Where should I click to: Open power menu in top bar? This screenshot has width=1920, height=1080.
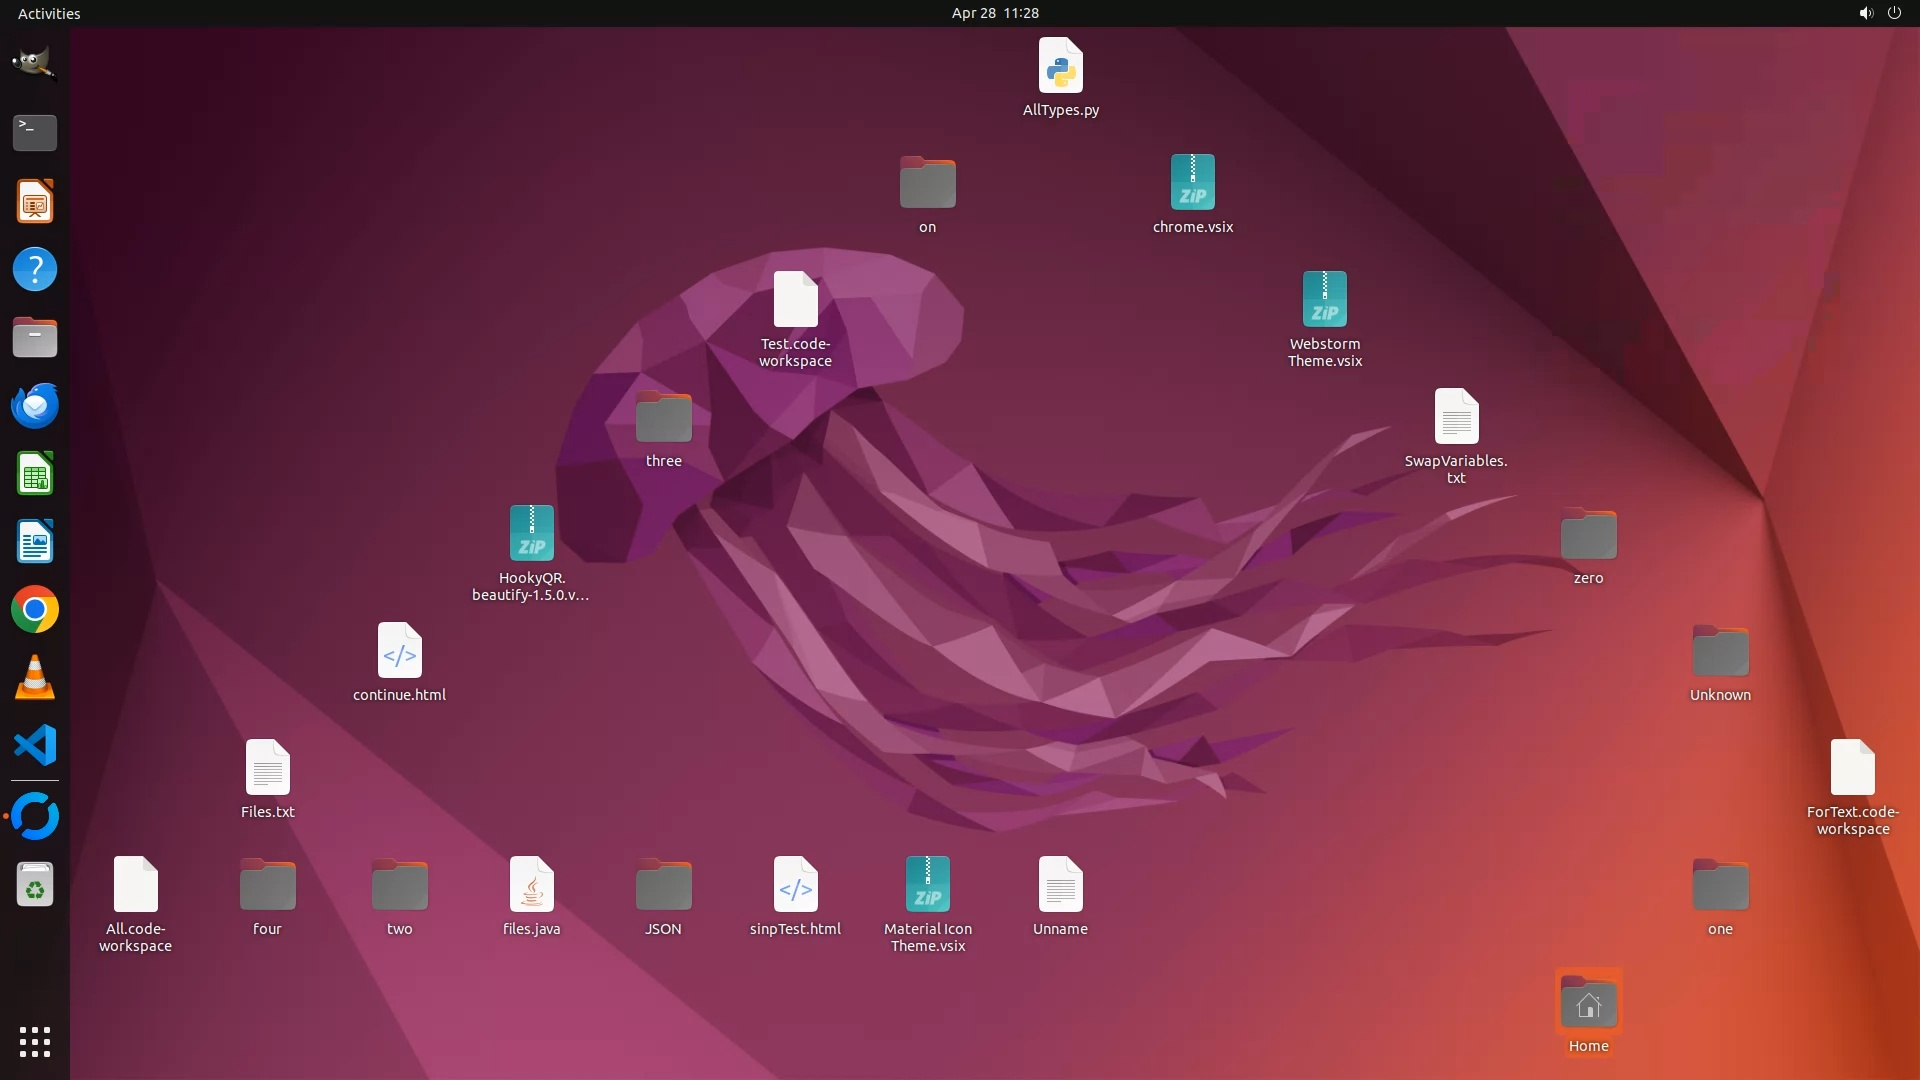[x=1894, y=13]
